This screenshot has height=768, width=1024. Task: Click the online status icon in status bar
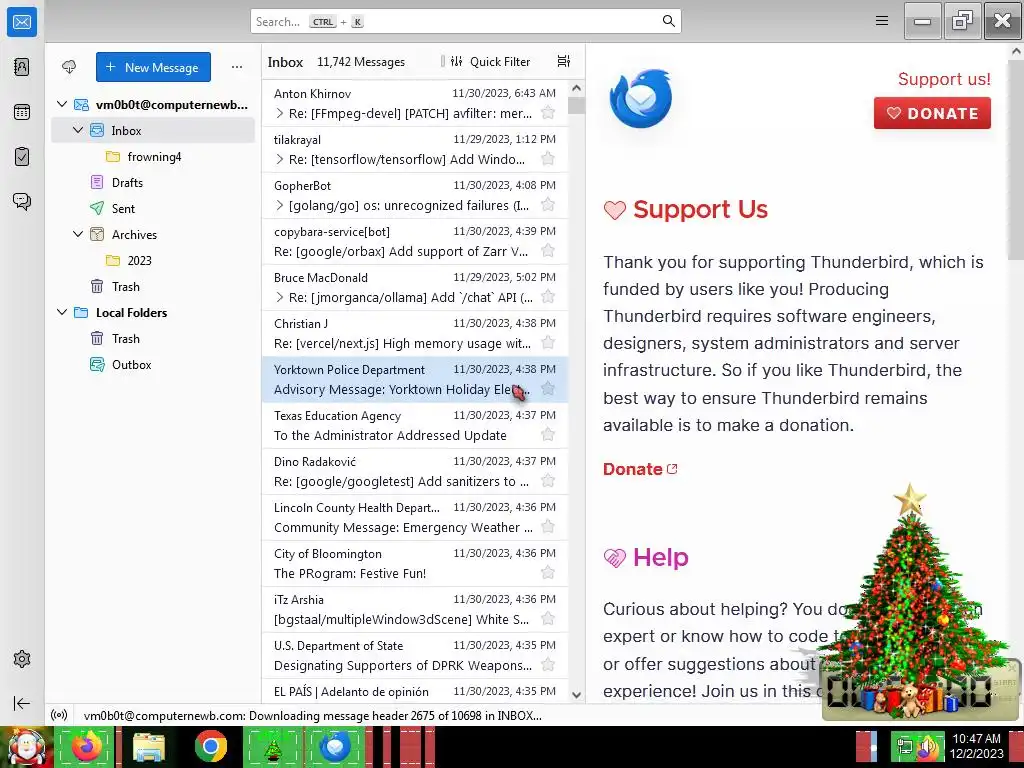pos(59,715)
